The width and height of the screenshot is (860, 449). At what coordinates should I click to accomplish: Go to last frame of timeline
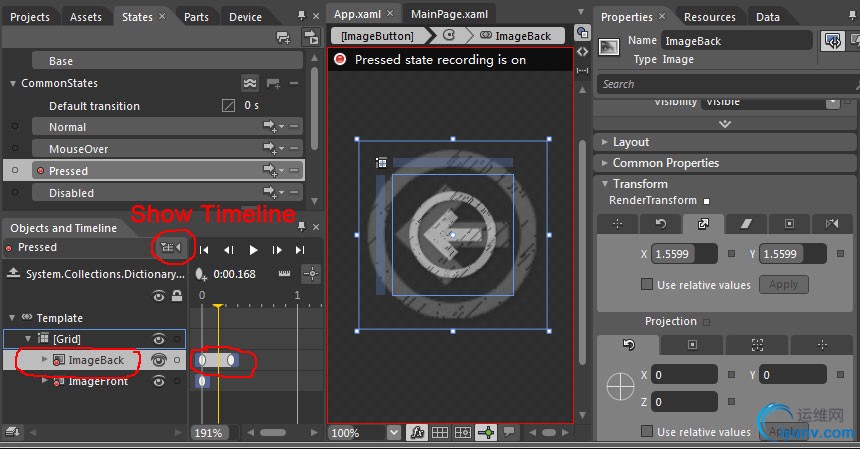pos(299,250)
